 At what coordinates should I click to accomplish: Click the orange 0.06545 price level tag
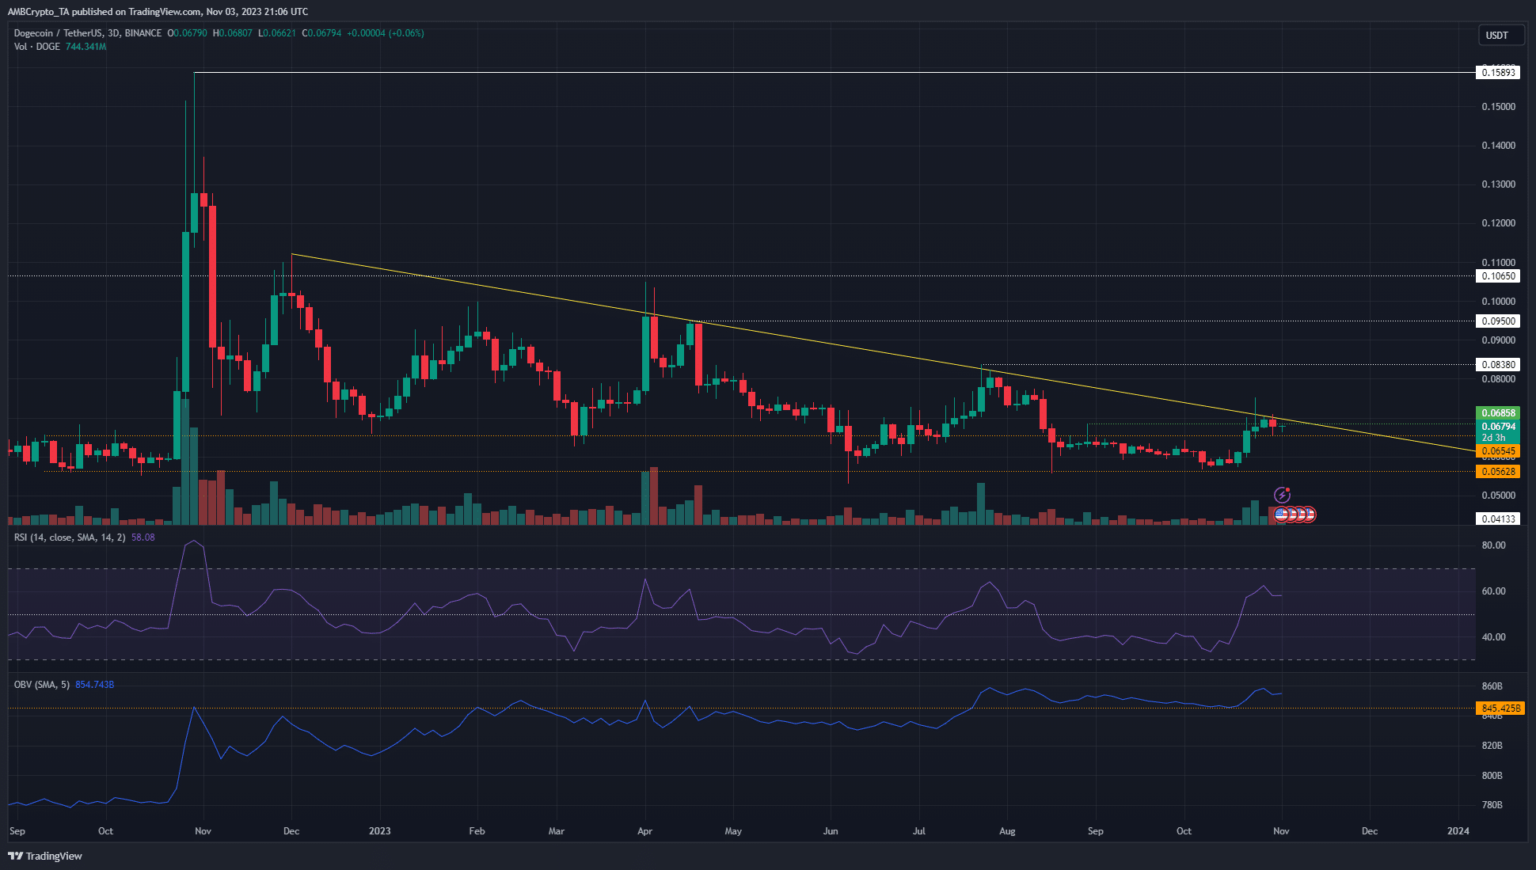(x=1498, y=451)
